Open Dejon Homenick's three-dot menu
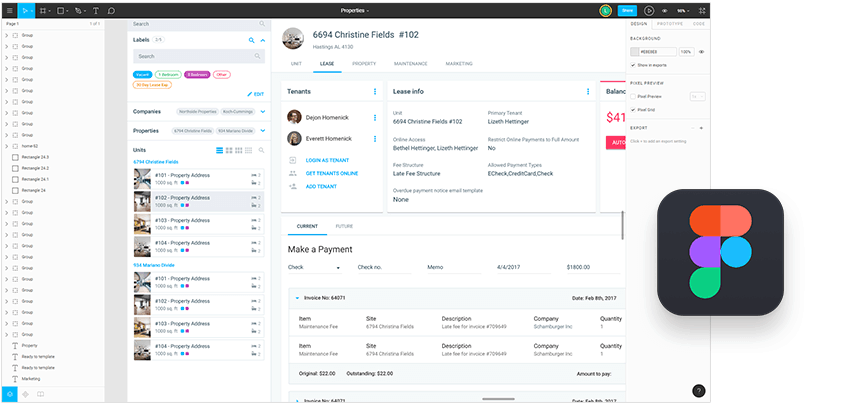 tap(374, 117)
